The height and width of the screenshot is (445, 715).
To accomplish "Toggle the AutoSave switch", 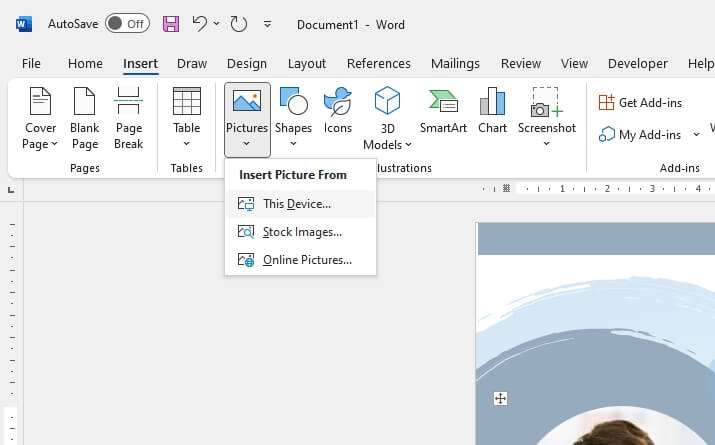I will [127, 24].
